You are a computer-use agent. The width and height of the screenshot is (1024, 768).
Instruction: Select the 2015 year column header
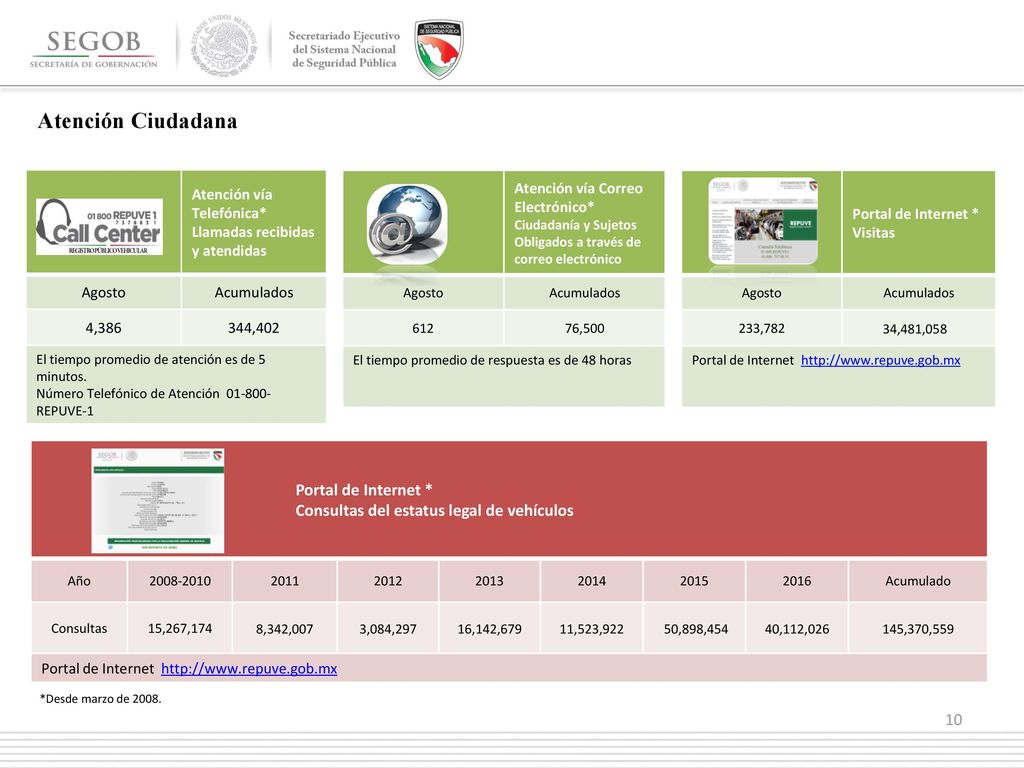pyautogui.click(x=694, y=581)
